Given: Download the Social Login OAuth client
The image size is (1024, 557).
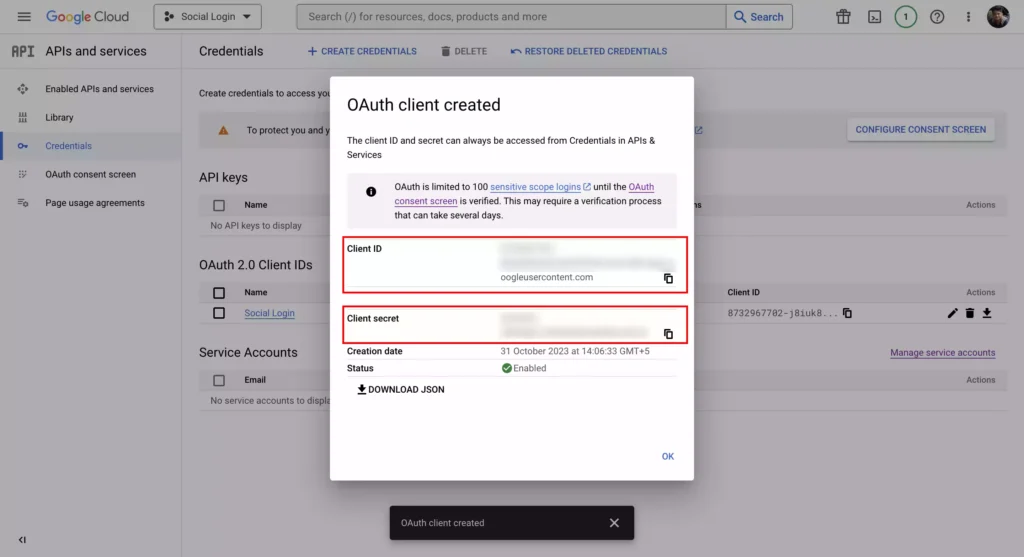Looking at the screenshot, I should tap(987, 313).
